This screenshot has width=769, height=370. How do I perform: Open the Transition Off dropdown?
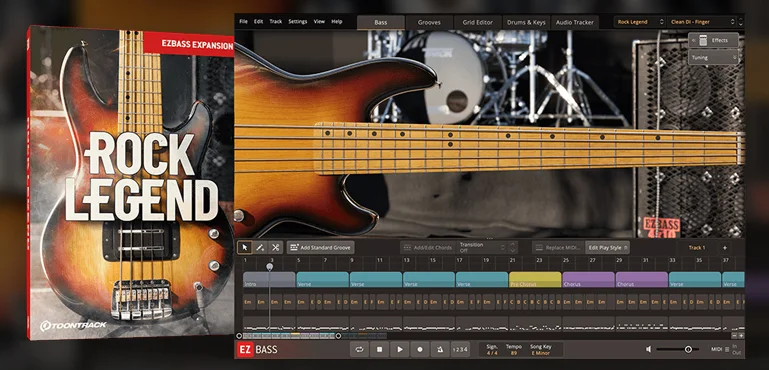[x=482, y=247]
